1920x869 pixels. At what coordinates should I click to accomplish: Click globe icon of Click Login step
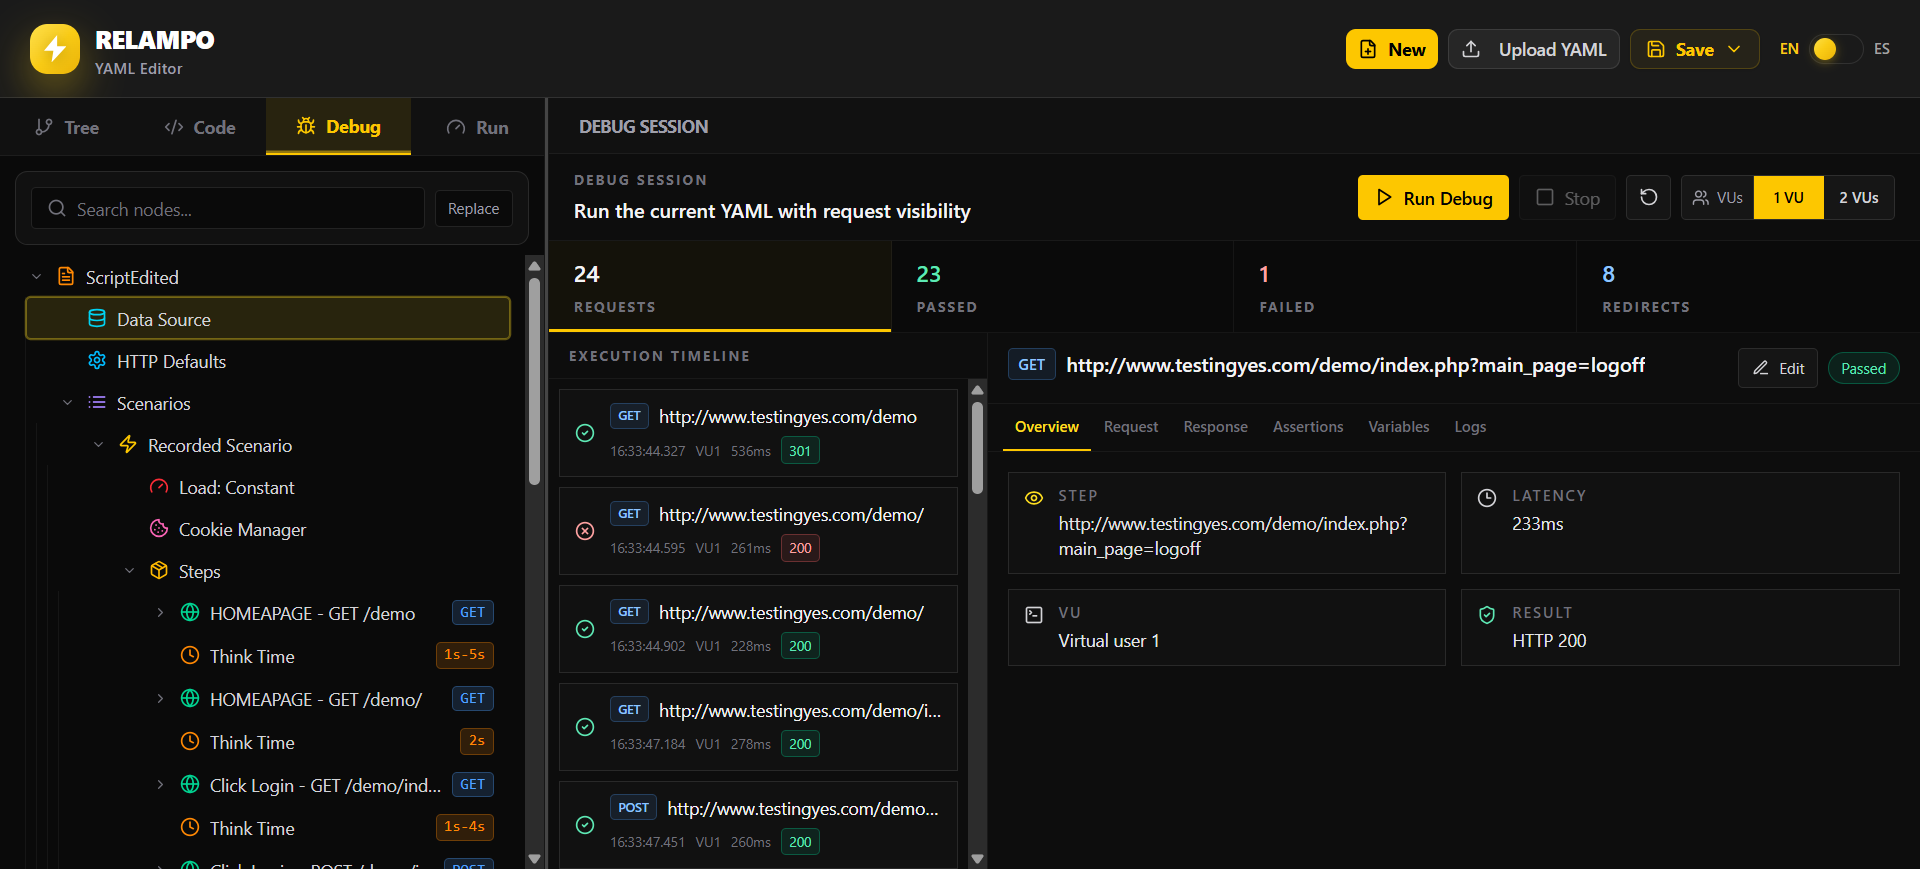190,785
